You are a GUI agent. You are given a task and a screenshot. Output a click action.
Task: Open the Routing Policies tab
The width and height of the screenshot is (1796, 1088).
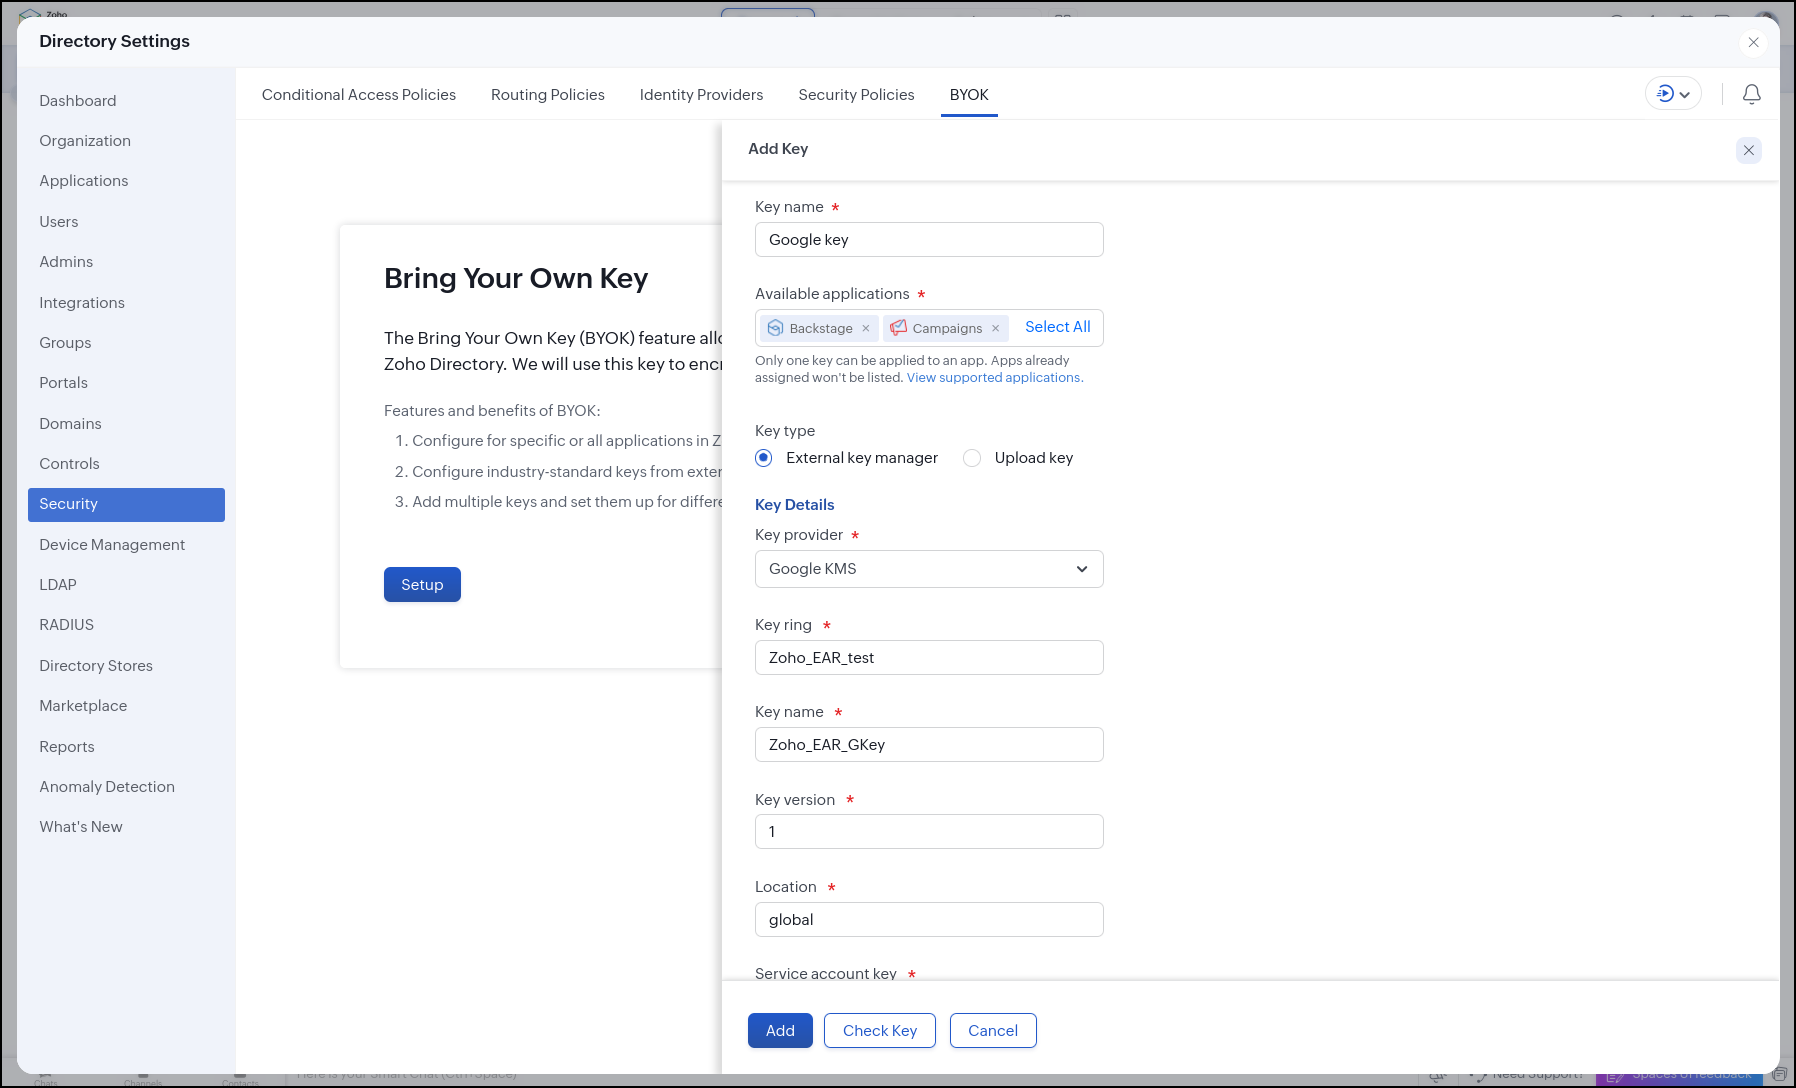pos(548,95)
